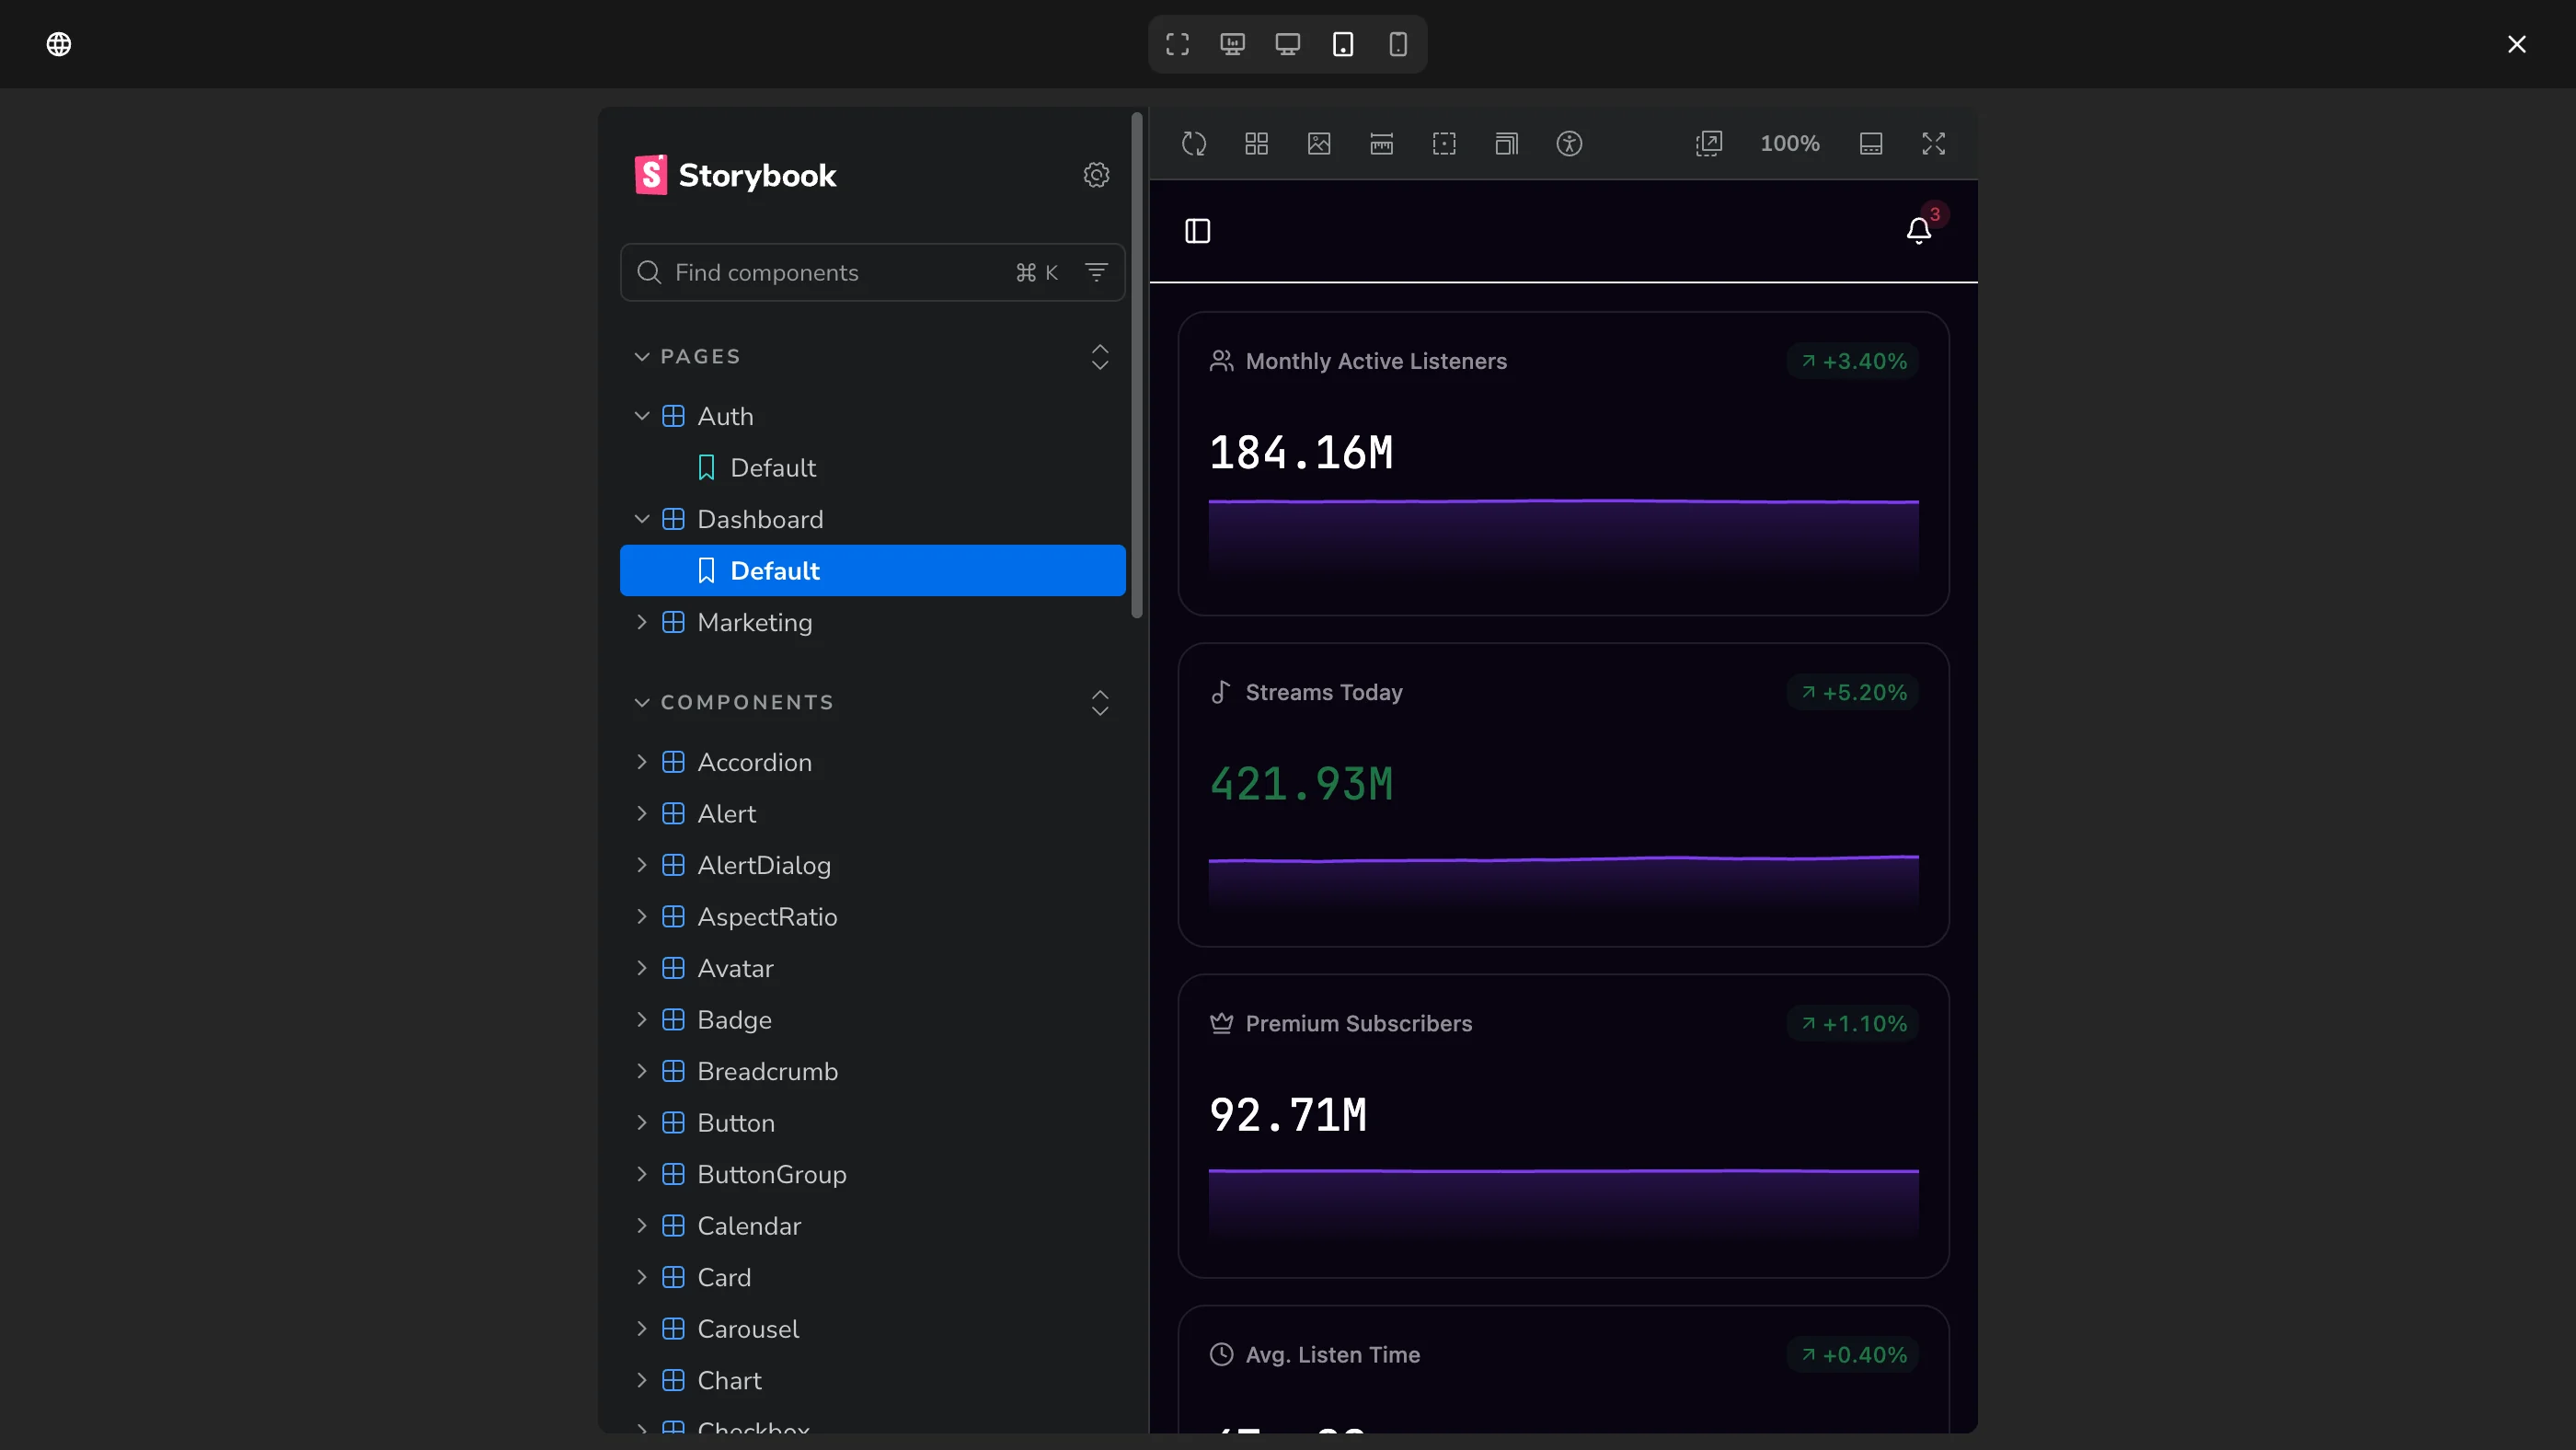
Task: Open the accessibility vision simulator icon
Action: pyautogui.click(x=1569, y=144)
